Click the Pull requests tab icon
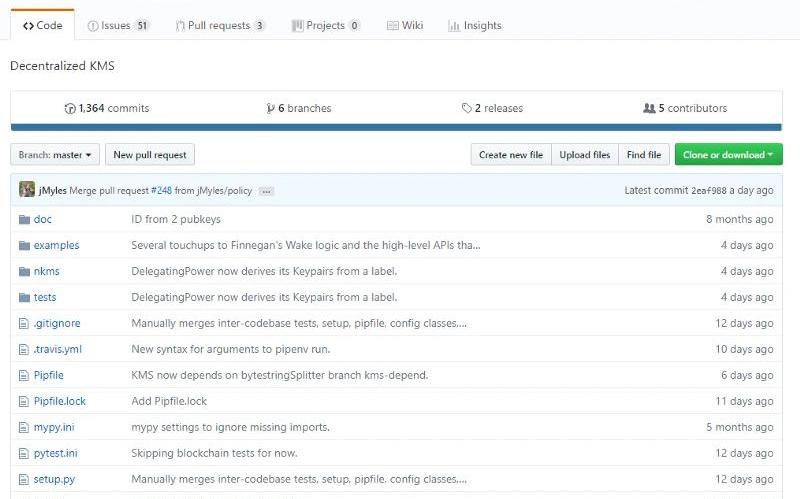 (x=180, y=26)
